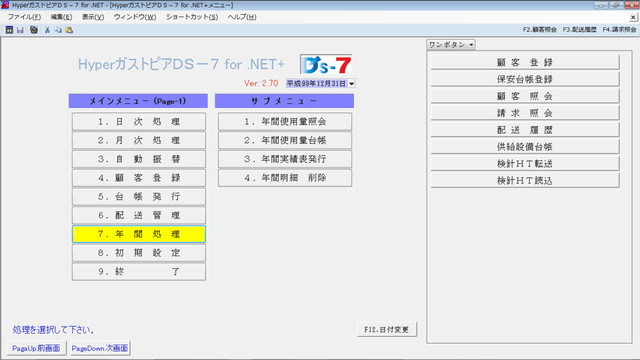Open the ヘルプ(H) menu
The image size is (640, 360).
242,17
